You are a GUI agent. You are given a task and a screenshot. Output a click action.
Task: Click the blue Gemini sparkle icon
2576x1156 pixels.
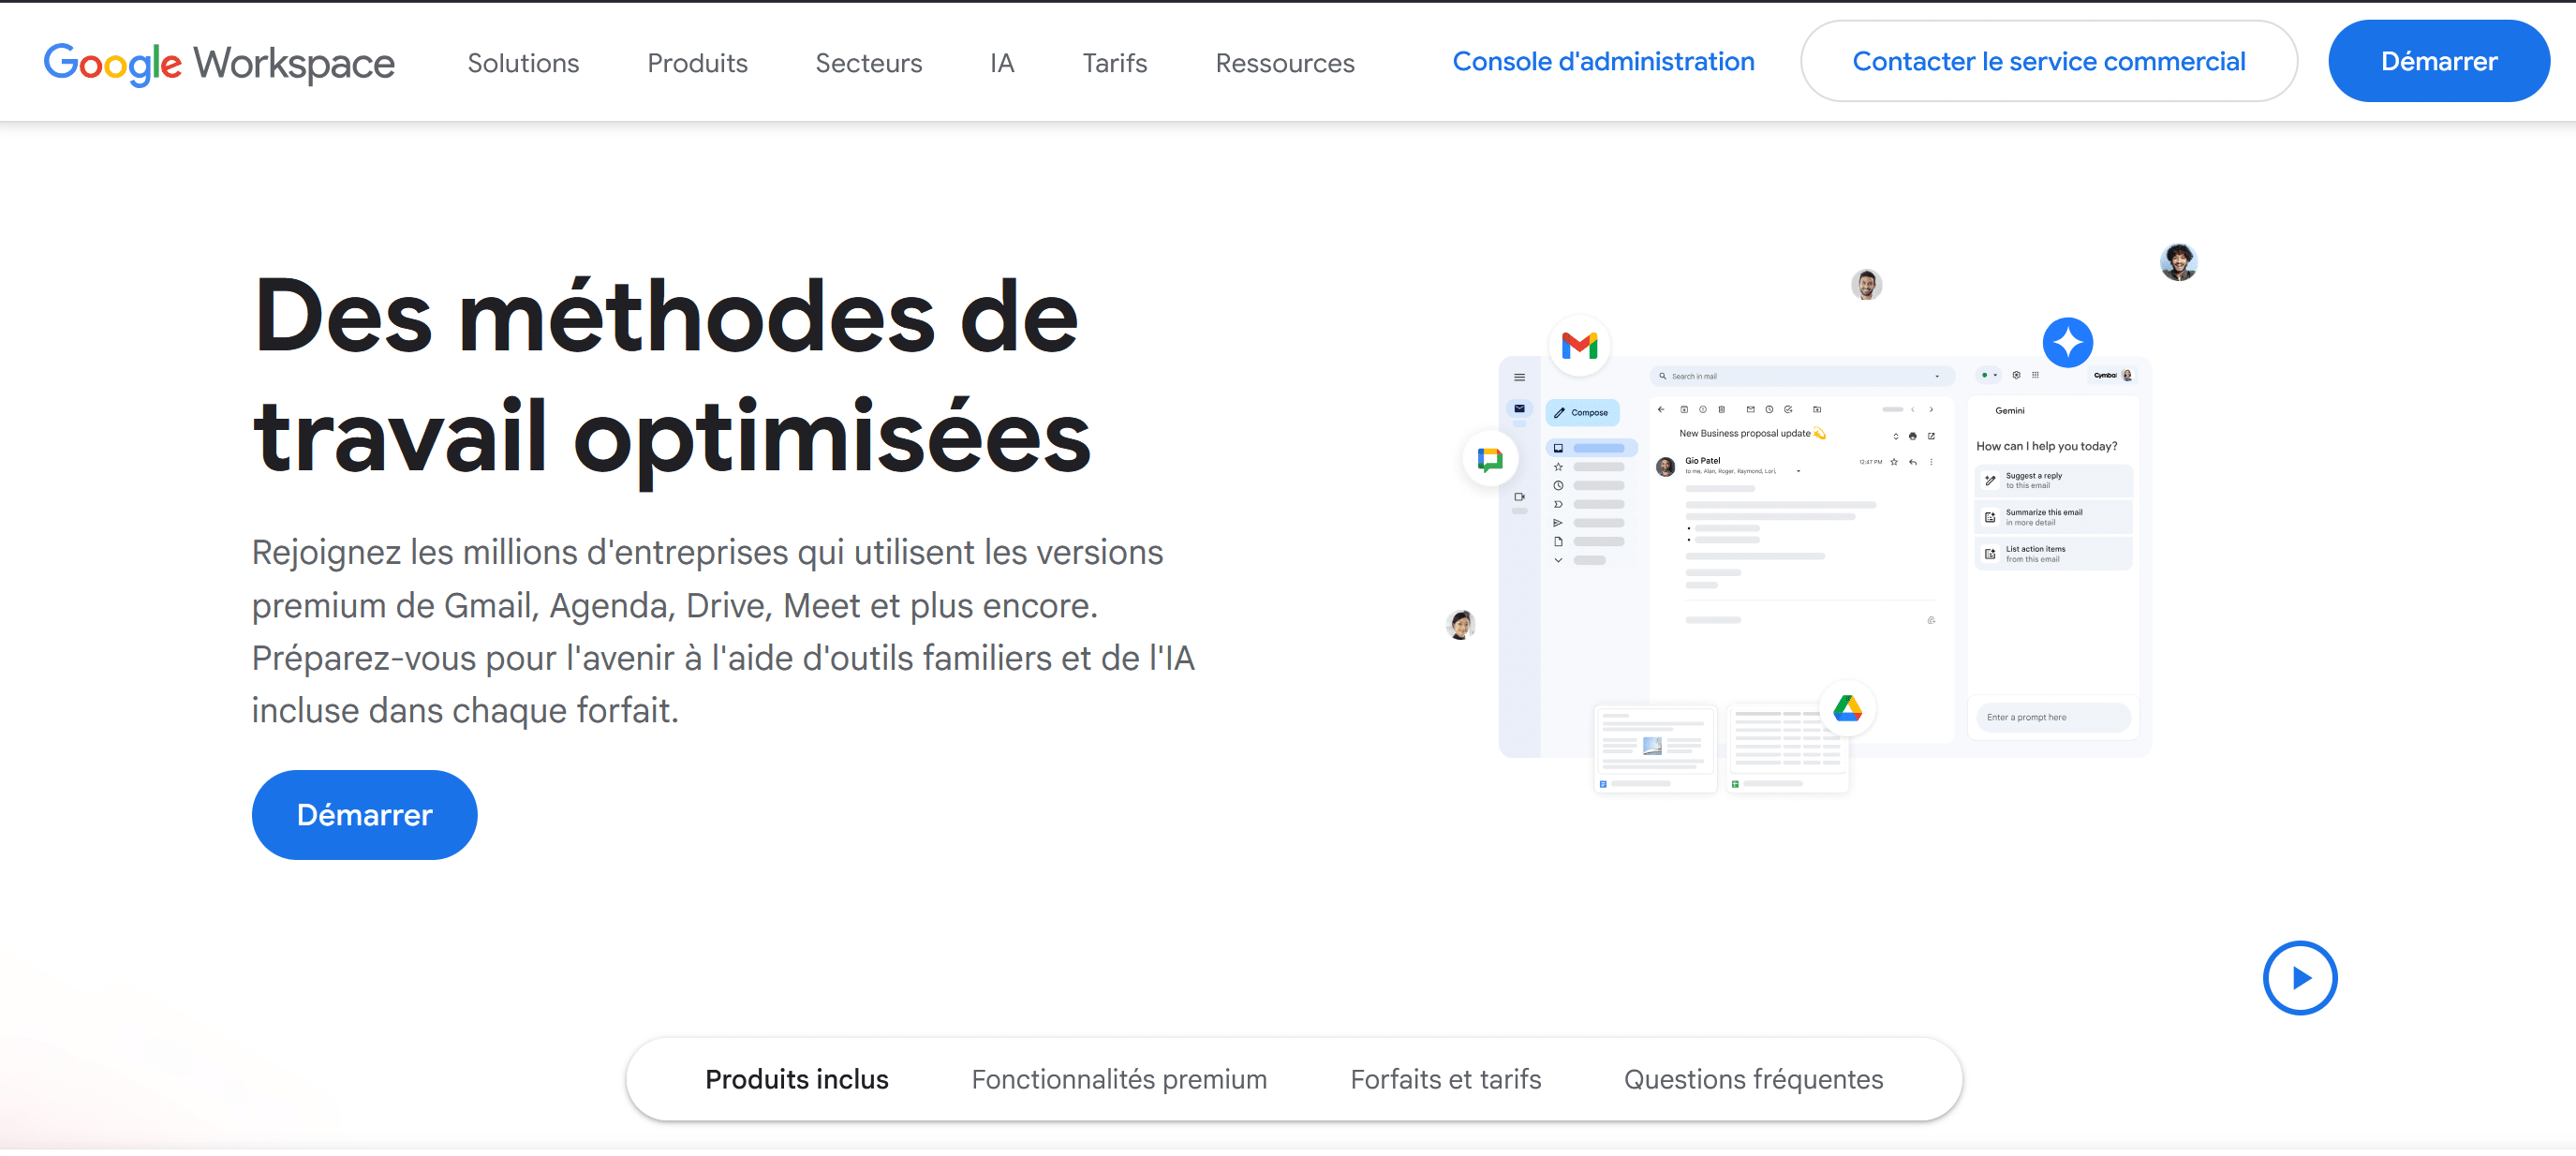[2068, 342]
